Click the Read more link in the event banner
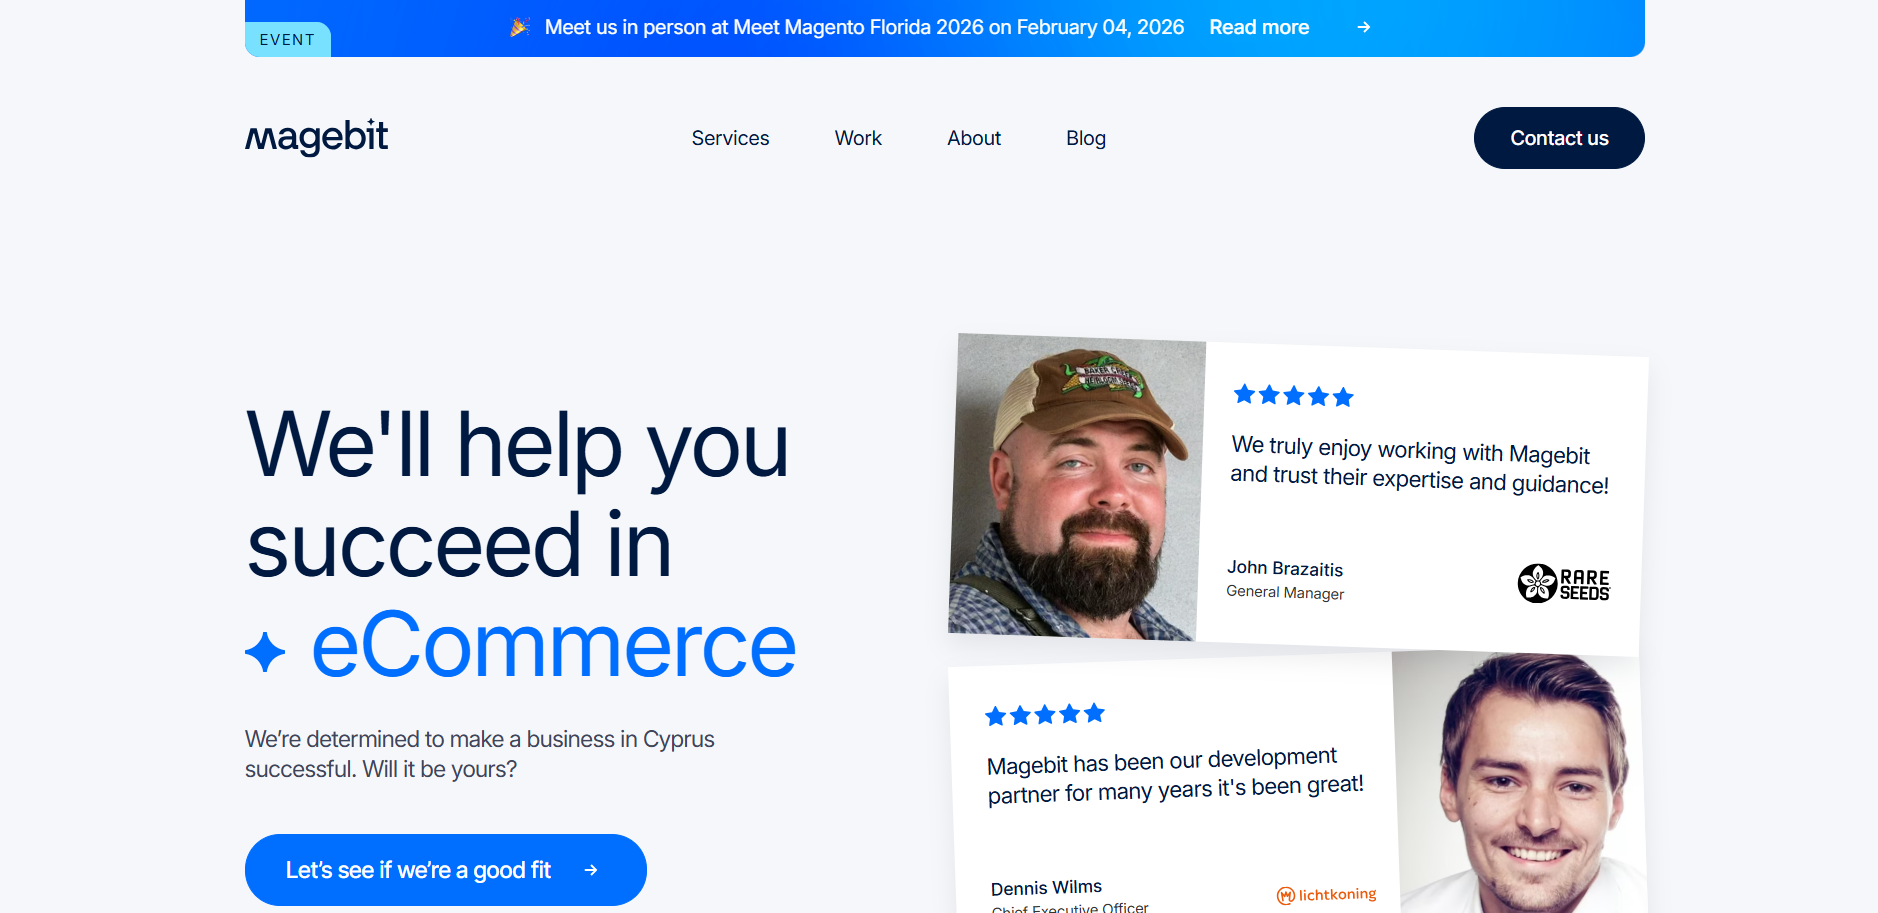This screenshot has width=1878, height=913. click(x=1259, y=27)
